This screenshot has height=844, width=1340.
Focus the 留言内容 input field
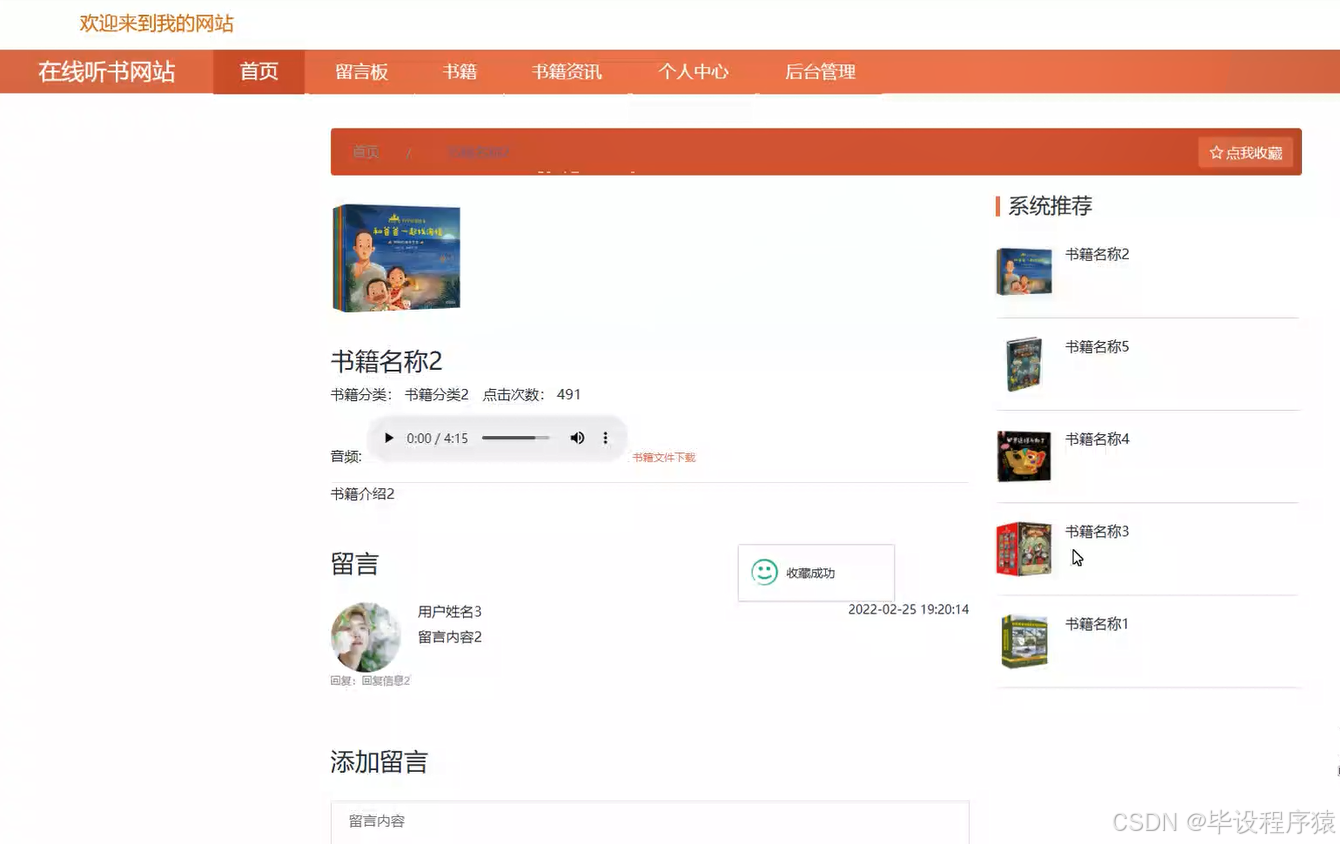point(650,822)
